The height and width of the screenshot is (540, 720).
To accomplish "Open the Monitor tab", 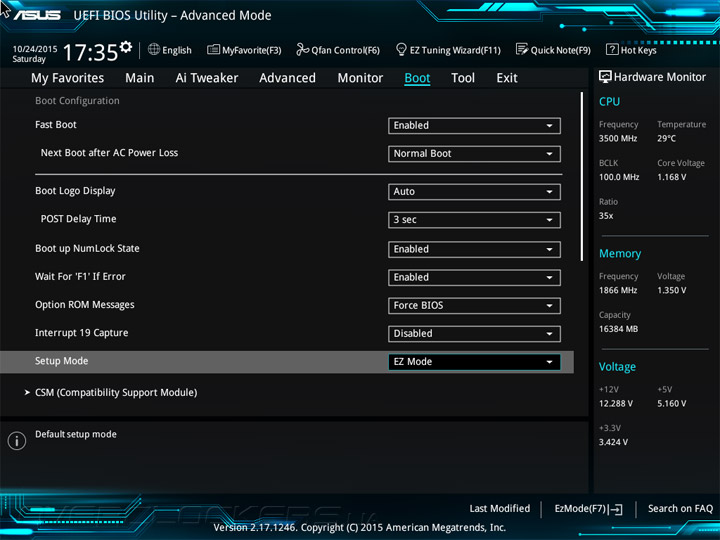I will point(360,78).
